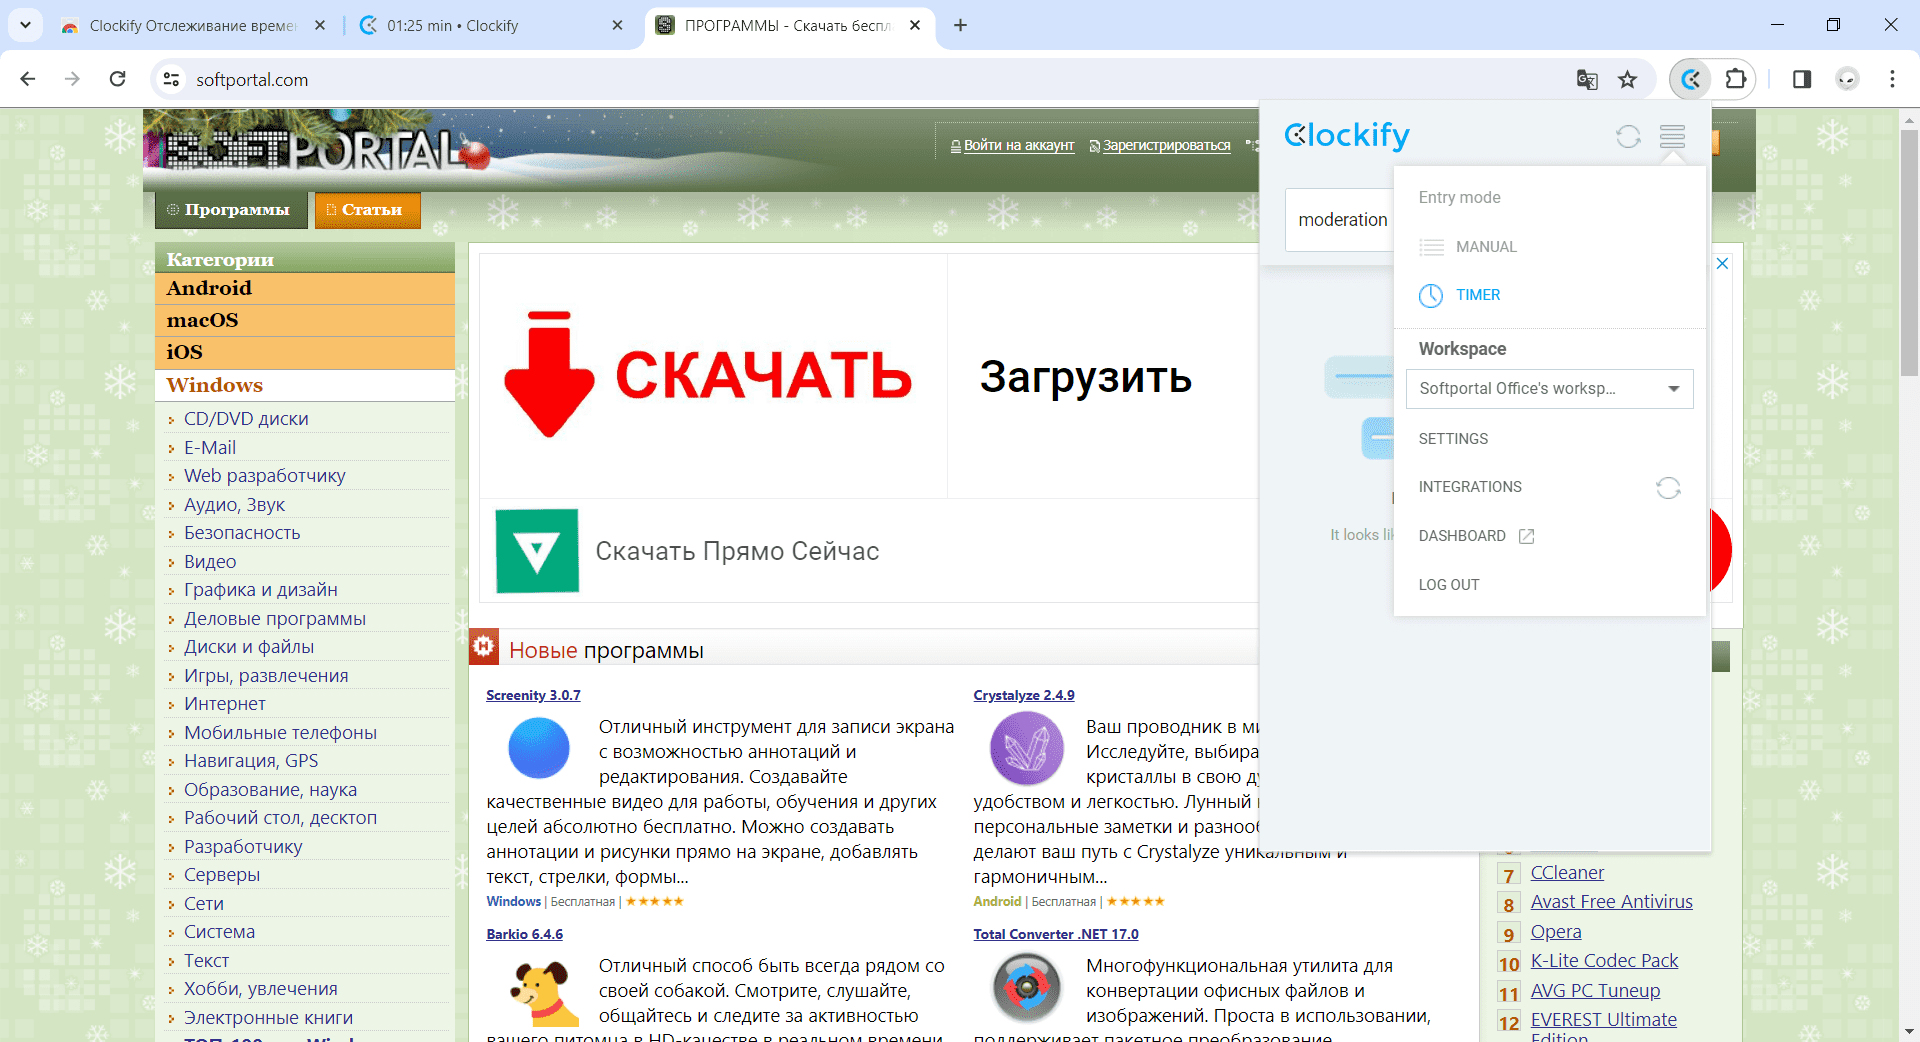This screenshot has height=1042, width=1920.
Task: Select the Windows category
Action: click(305, 385)
